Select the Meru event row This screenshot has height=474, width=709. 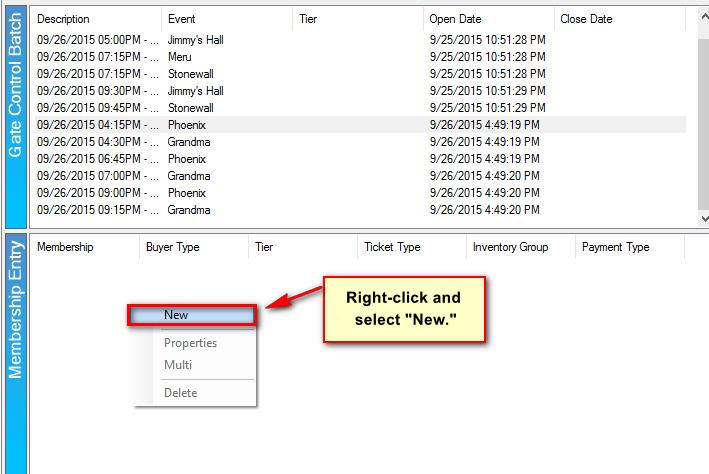[x=360, y=57]
